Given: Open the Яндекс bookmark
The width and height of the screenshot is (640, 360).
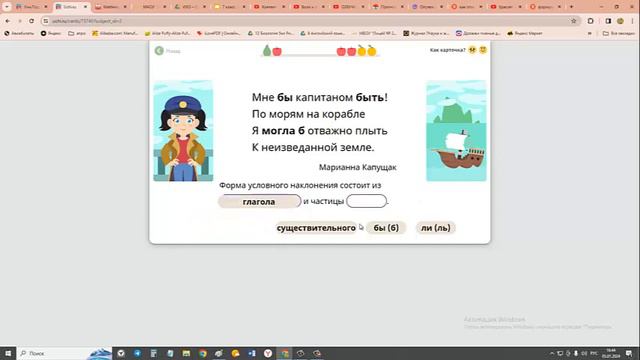Looking at the screenshot, I should (x=51, y=33).
